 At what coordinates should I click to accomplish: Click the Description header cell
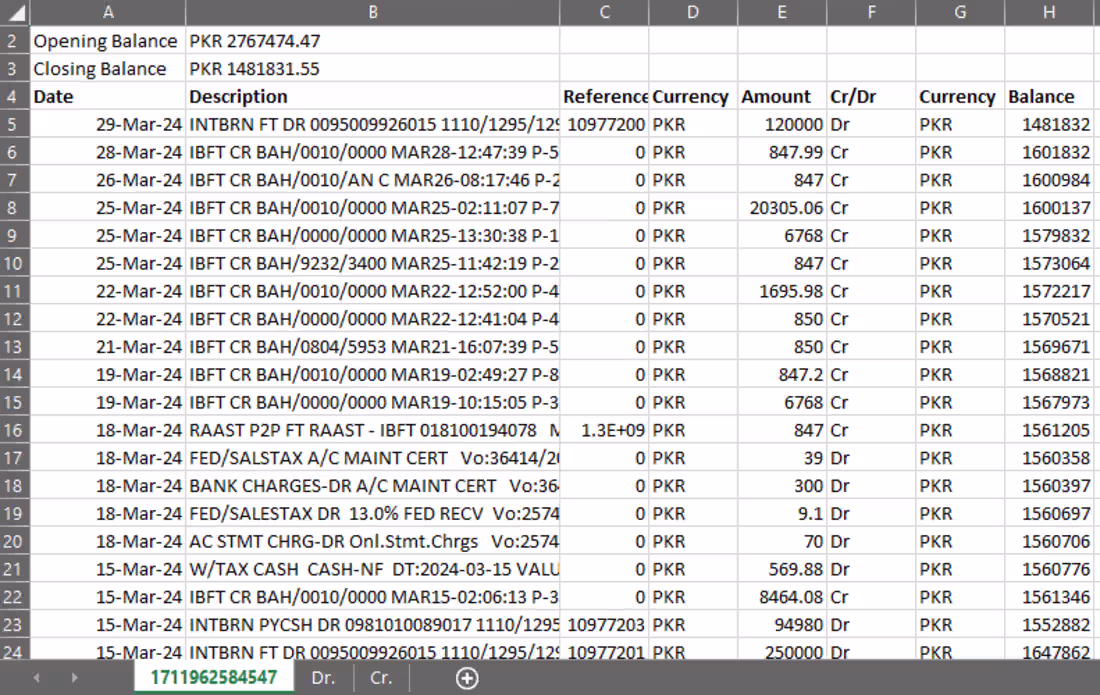pos(372,96)
